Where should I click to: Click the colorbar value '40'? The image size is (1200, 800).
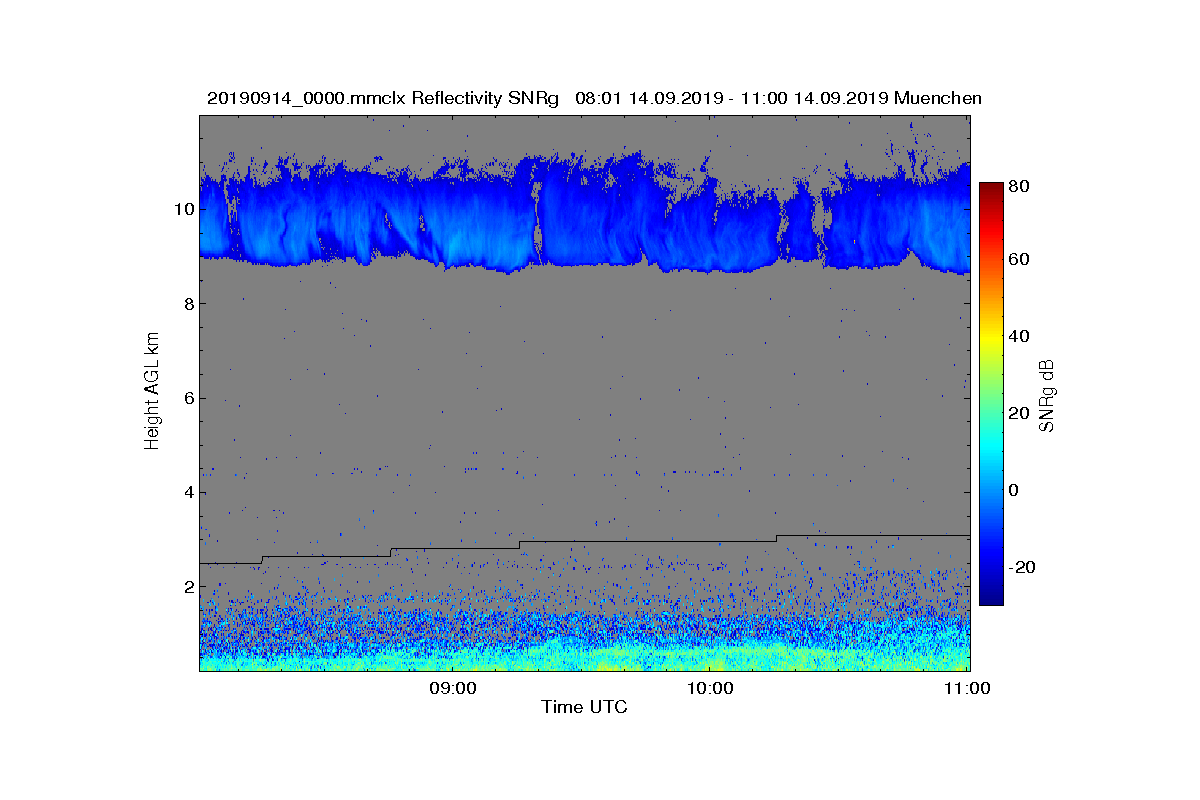[1021, 336]
